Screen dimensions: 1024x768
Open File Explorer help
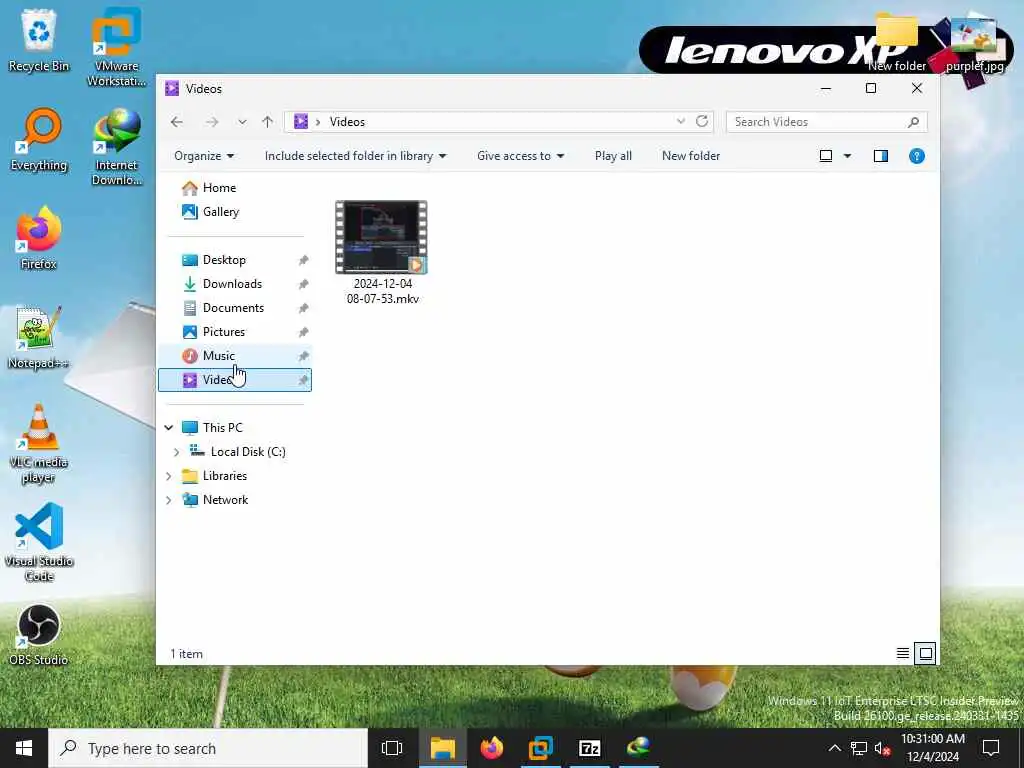pos(916,156)
